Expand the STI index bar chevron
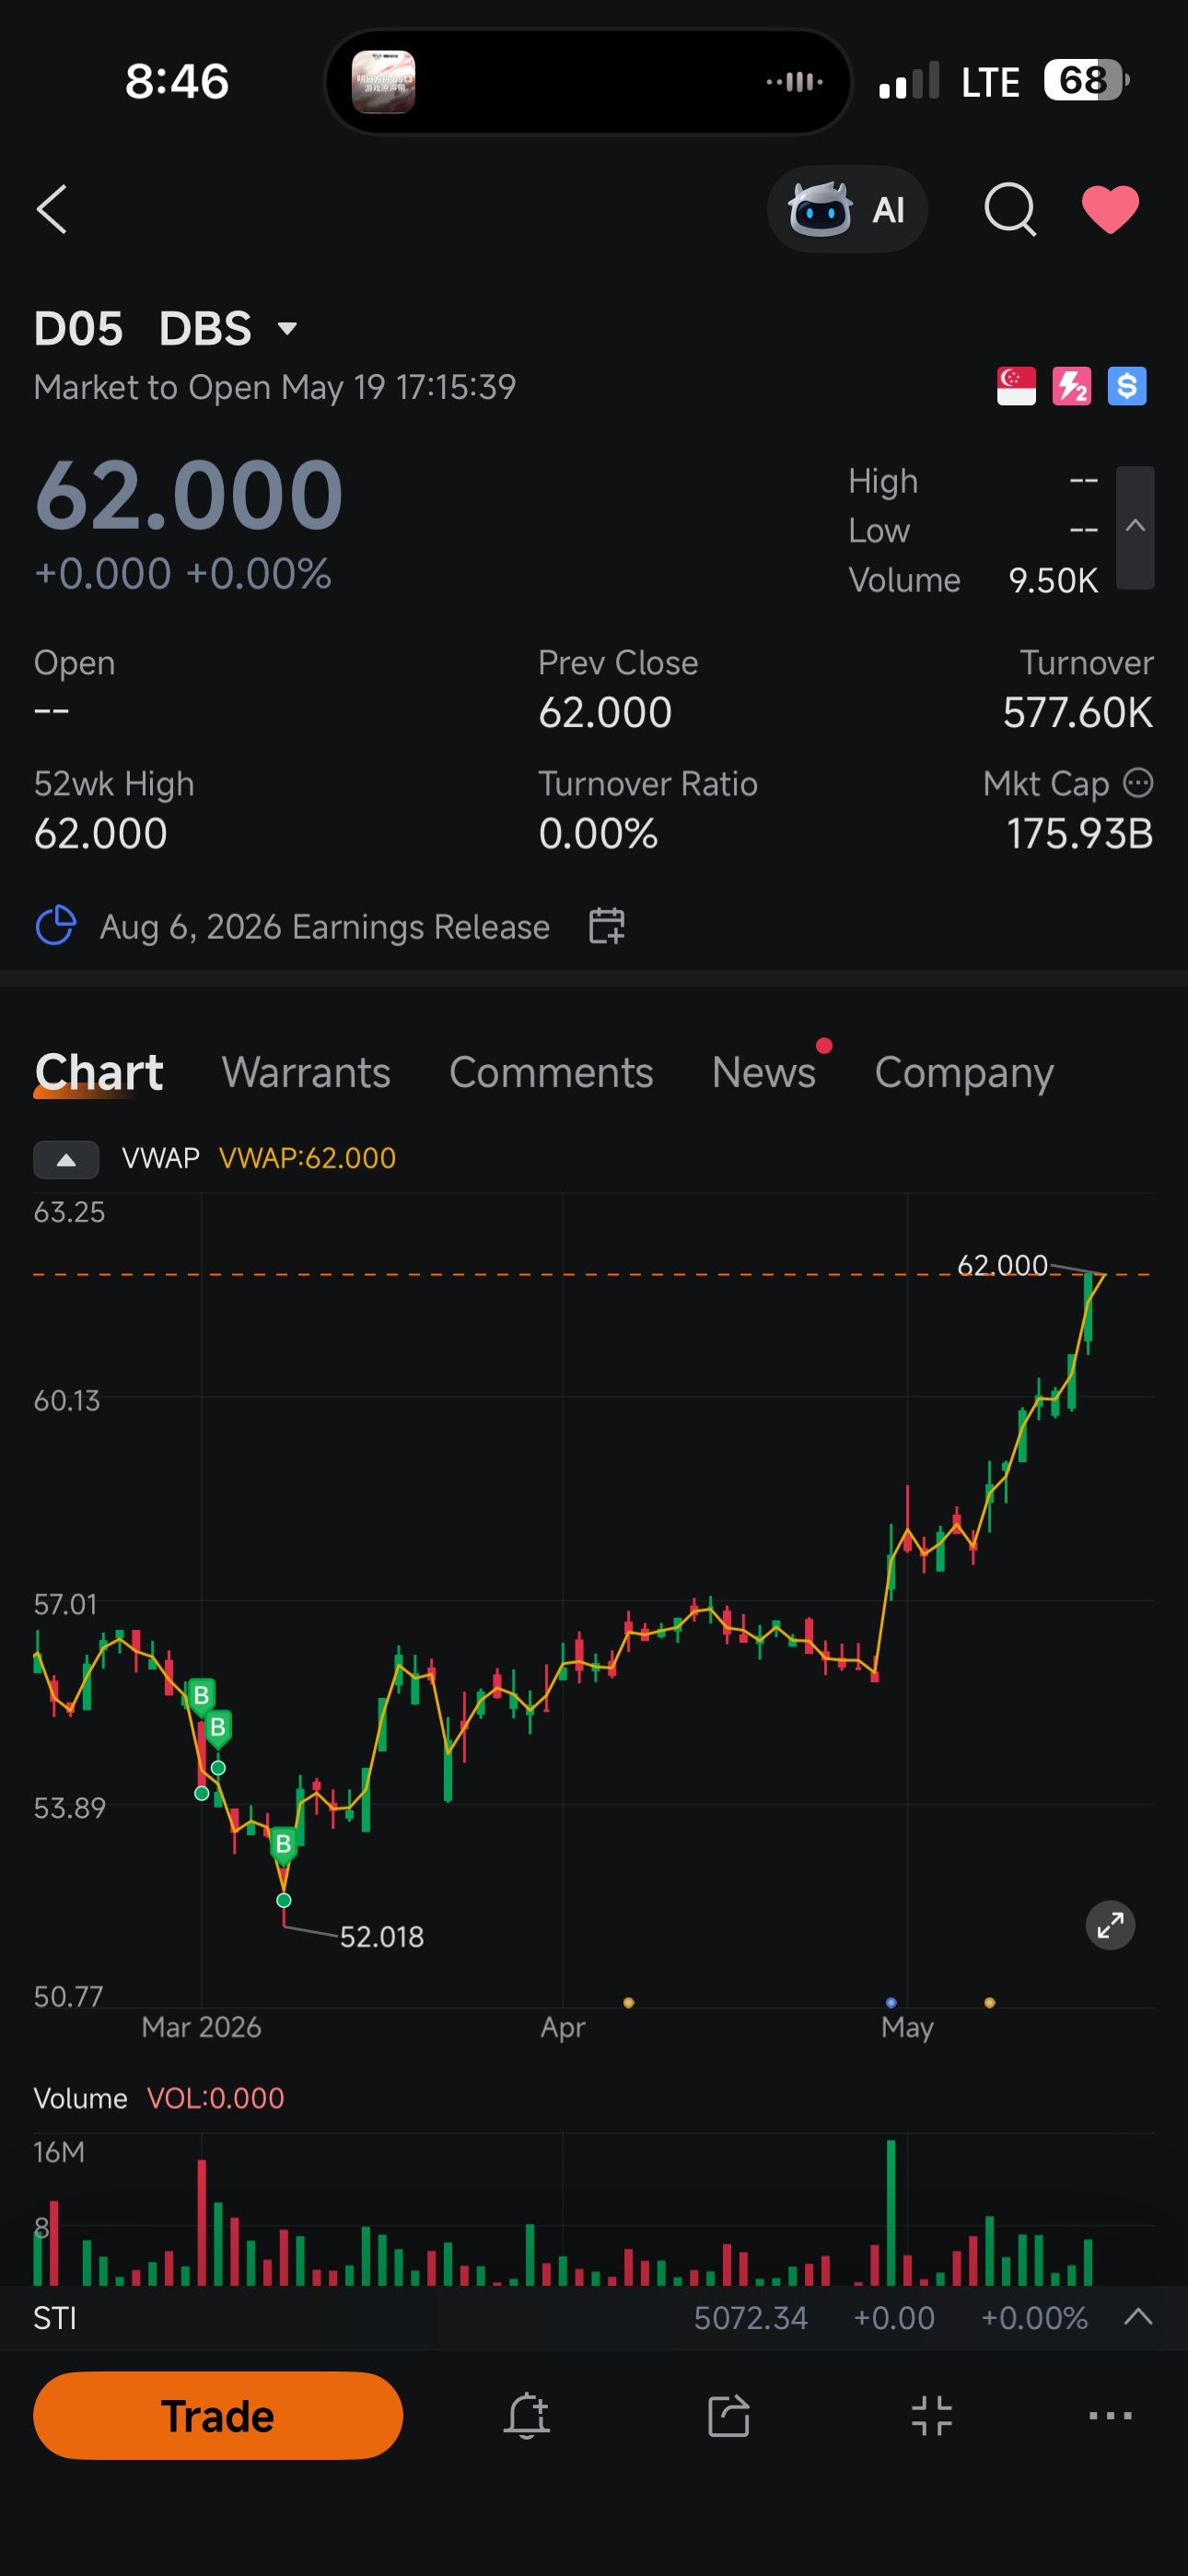The width and height of the screenshot is (1188, 2576). [x=1138, y=2317]
